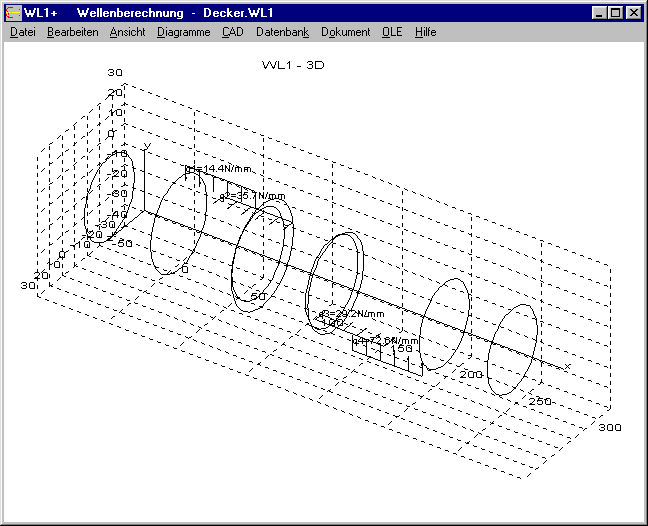The image size is (648, 526).
Task: Open the Ansicht menu
Action: pos(127,32)
